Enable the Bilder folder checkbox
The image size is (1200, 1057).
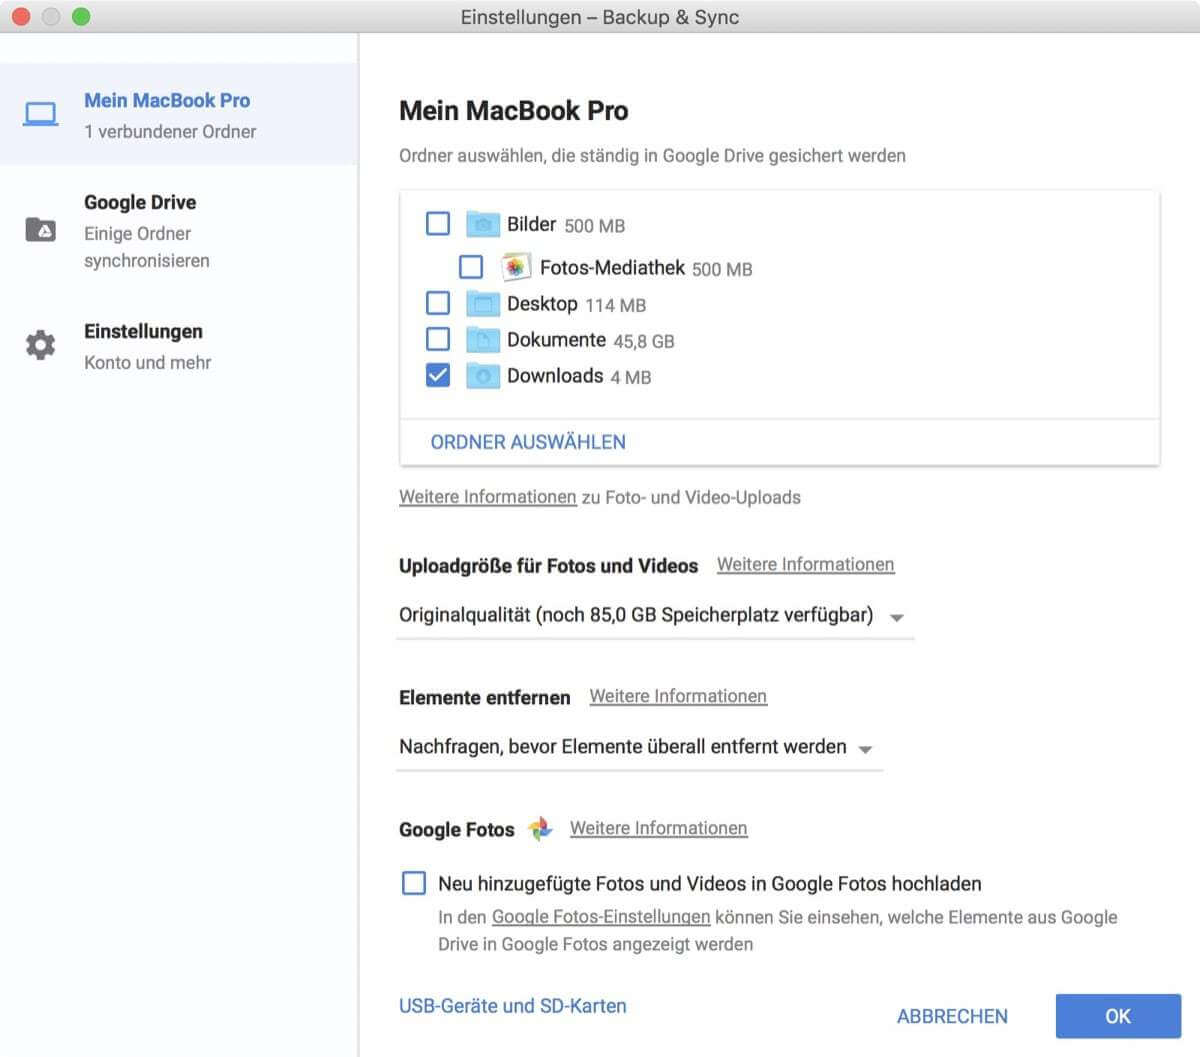click(438, 223)
